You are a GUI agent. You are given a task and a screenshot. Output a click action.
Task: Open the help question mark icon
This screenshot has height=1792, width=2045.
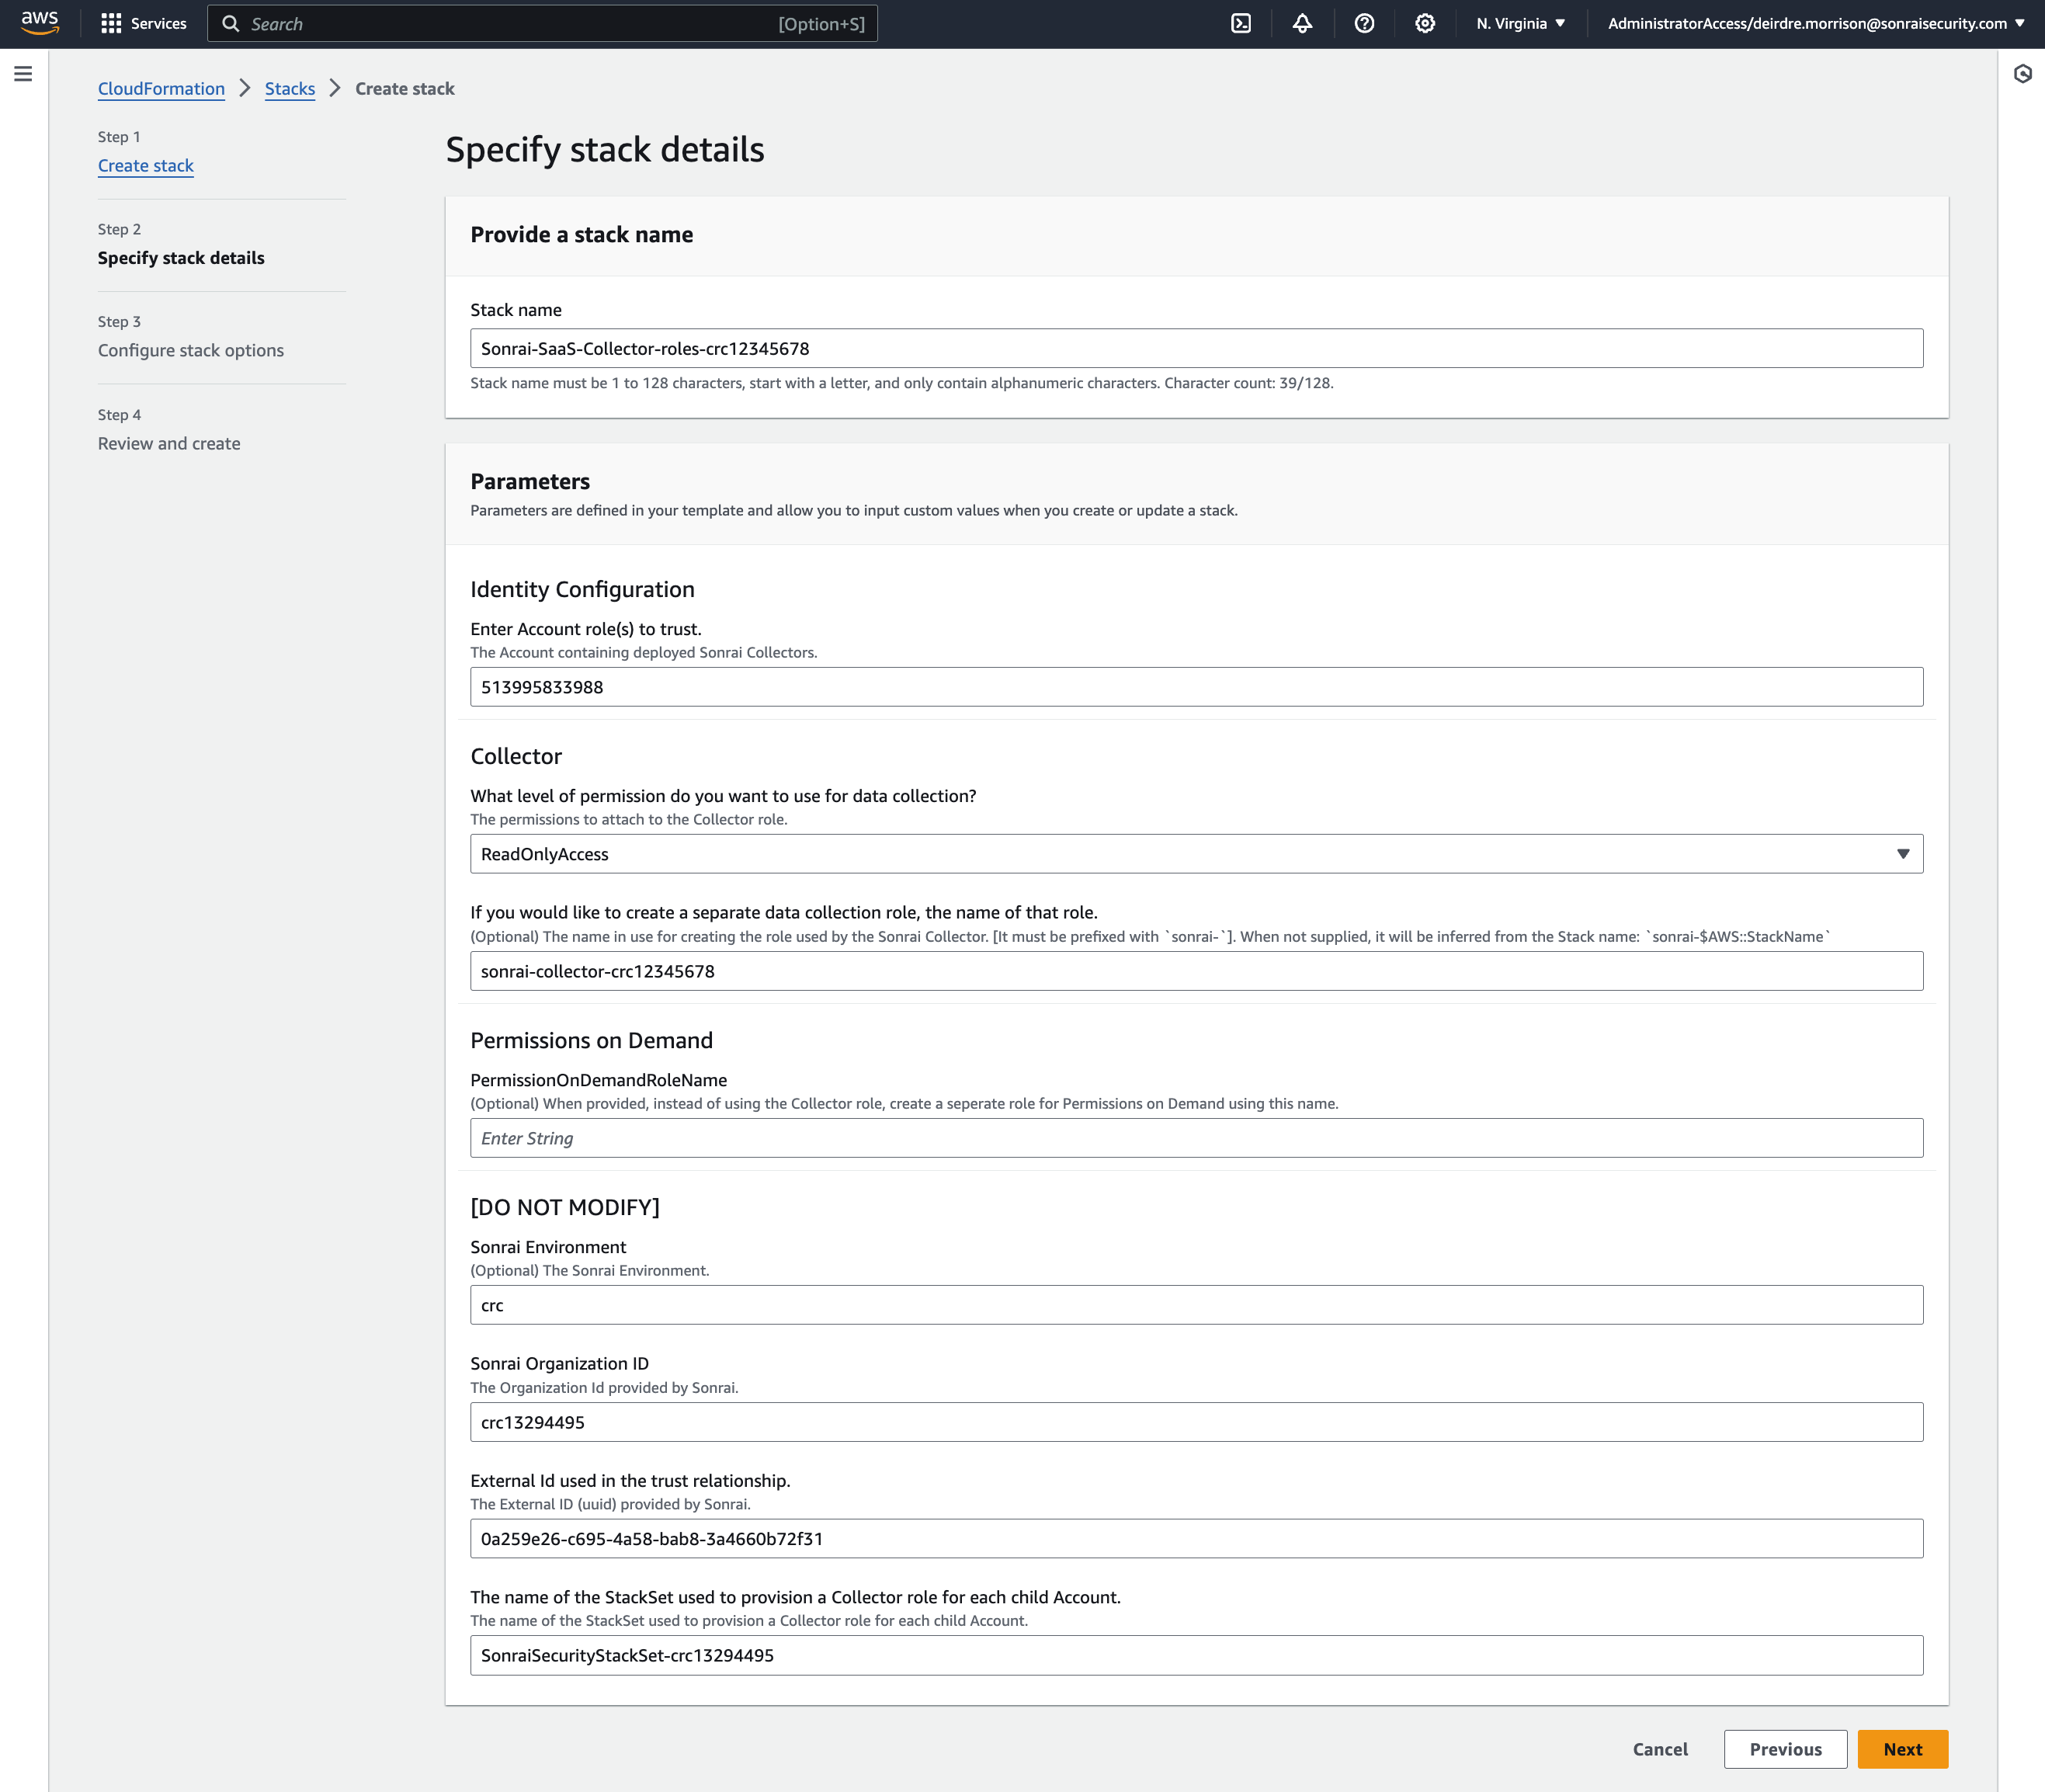tap(1364, 23)
